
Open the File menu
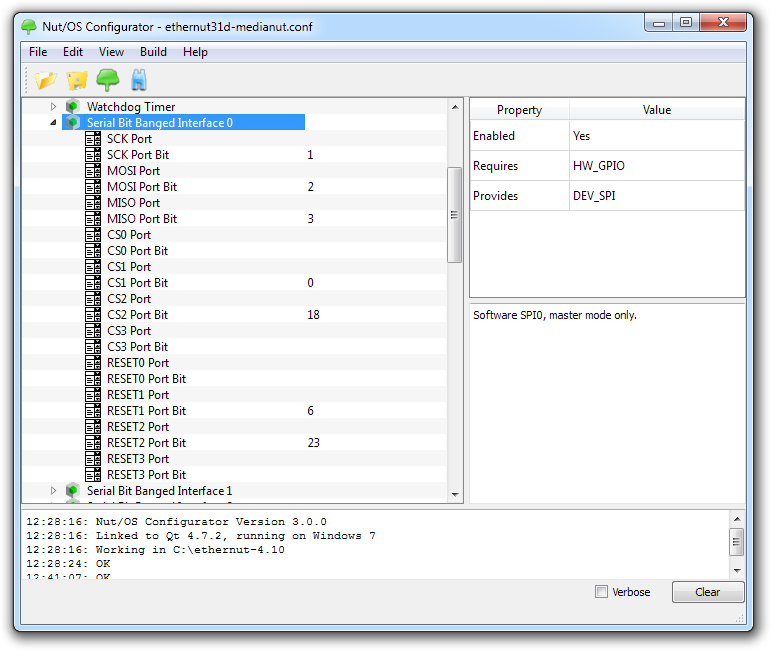[38, 52]
